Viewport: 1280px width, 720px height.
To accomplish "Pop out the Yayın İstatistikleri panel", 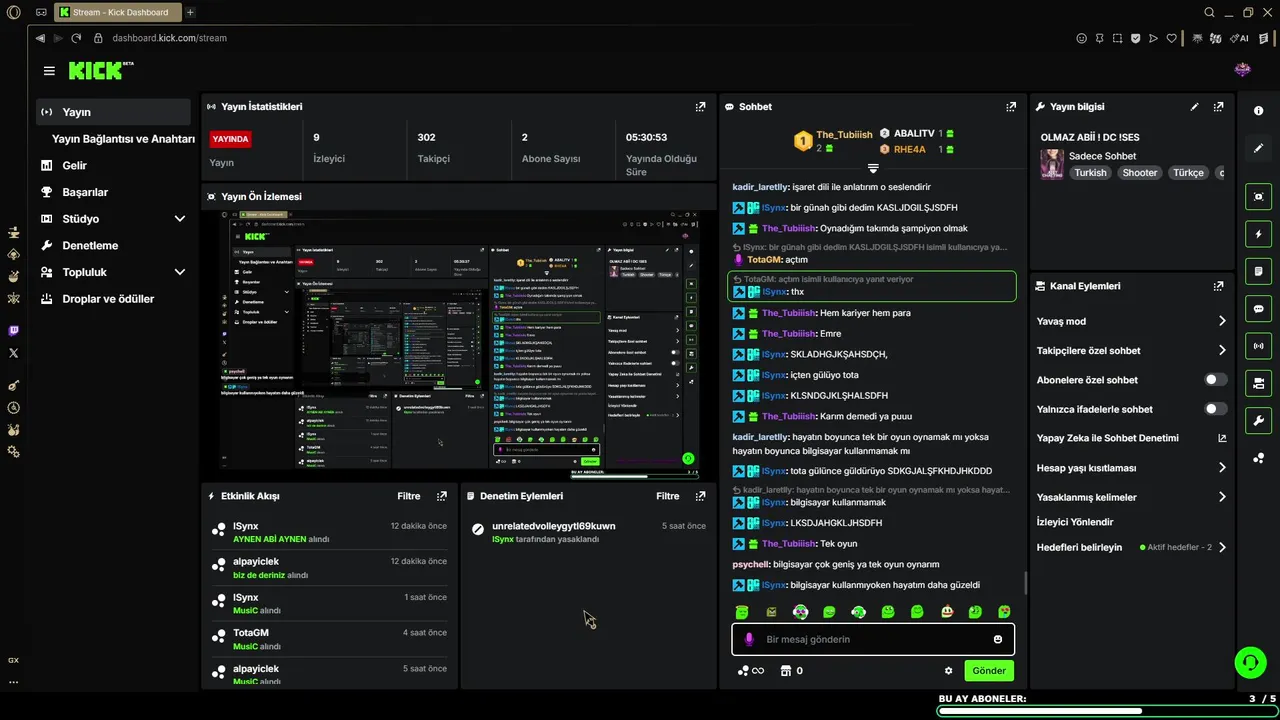I will 700,107.
